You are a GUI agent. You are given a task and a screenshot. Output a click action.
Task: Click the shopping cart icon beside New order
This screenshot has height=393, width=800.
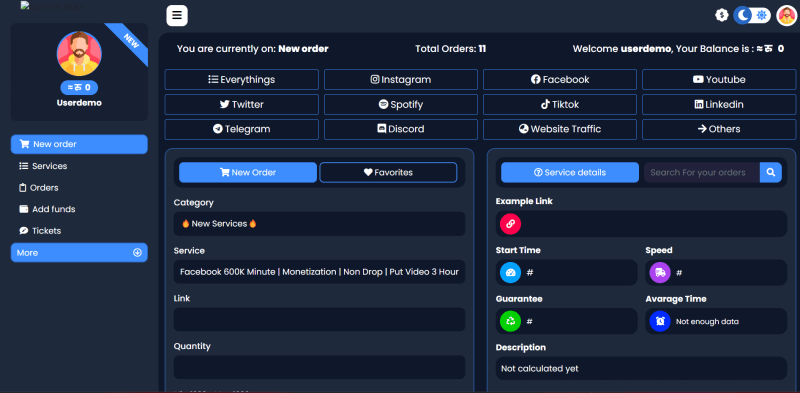[24, 144]
